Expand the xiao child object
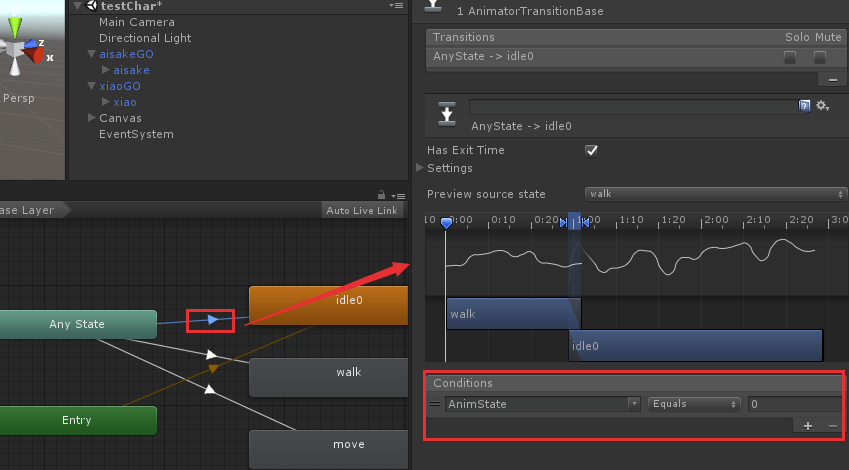This screenshot has height=470, width=849. click(106, 102)
